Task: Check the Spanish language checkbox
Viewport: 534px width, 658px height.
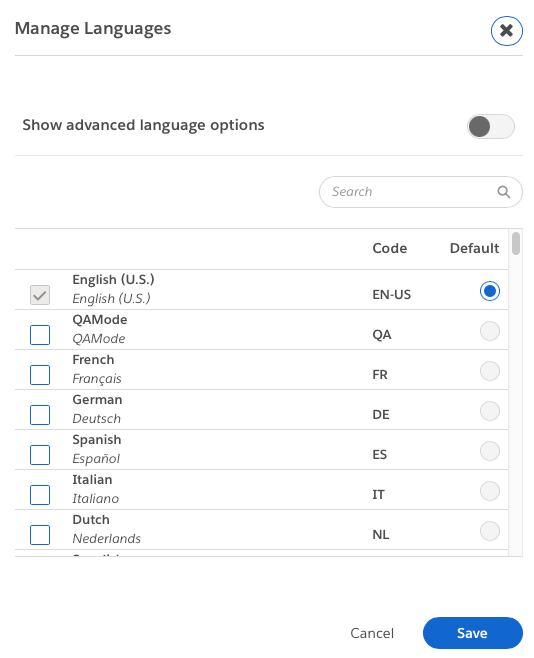Action: [40, 455]
